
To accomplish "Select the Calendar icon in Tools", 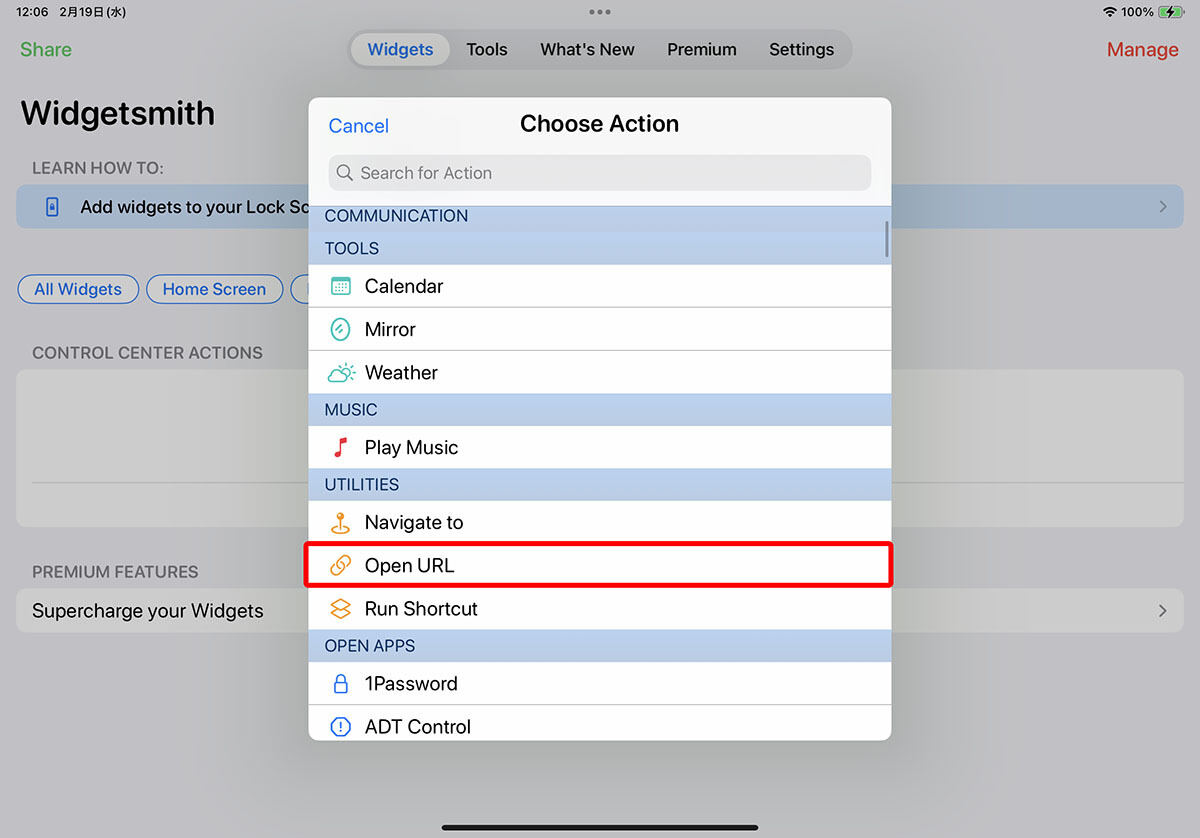I will [340, 286].
